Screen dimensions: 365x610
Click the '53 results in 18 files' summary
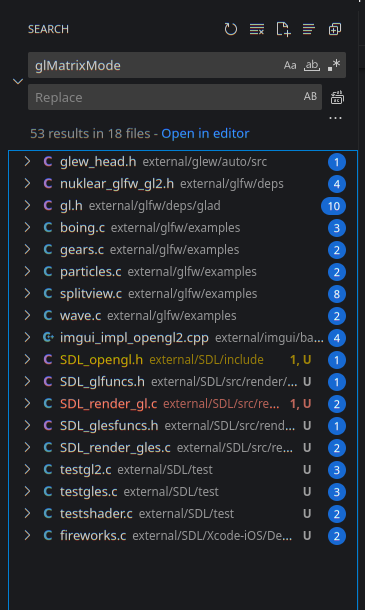pos(90,133)
